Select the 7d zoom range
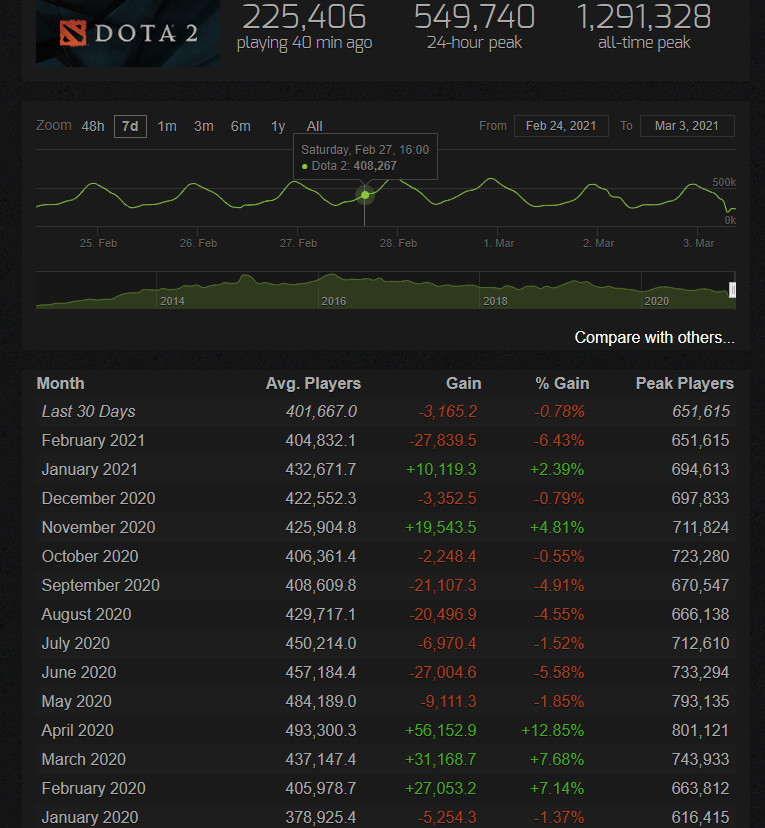The height and width of the screenshot is (828, 765). point(130,127)
